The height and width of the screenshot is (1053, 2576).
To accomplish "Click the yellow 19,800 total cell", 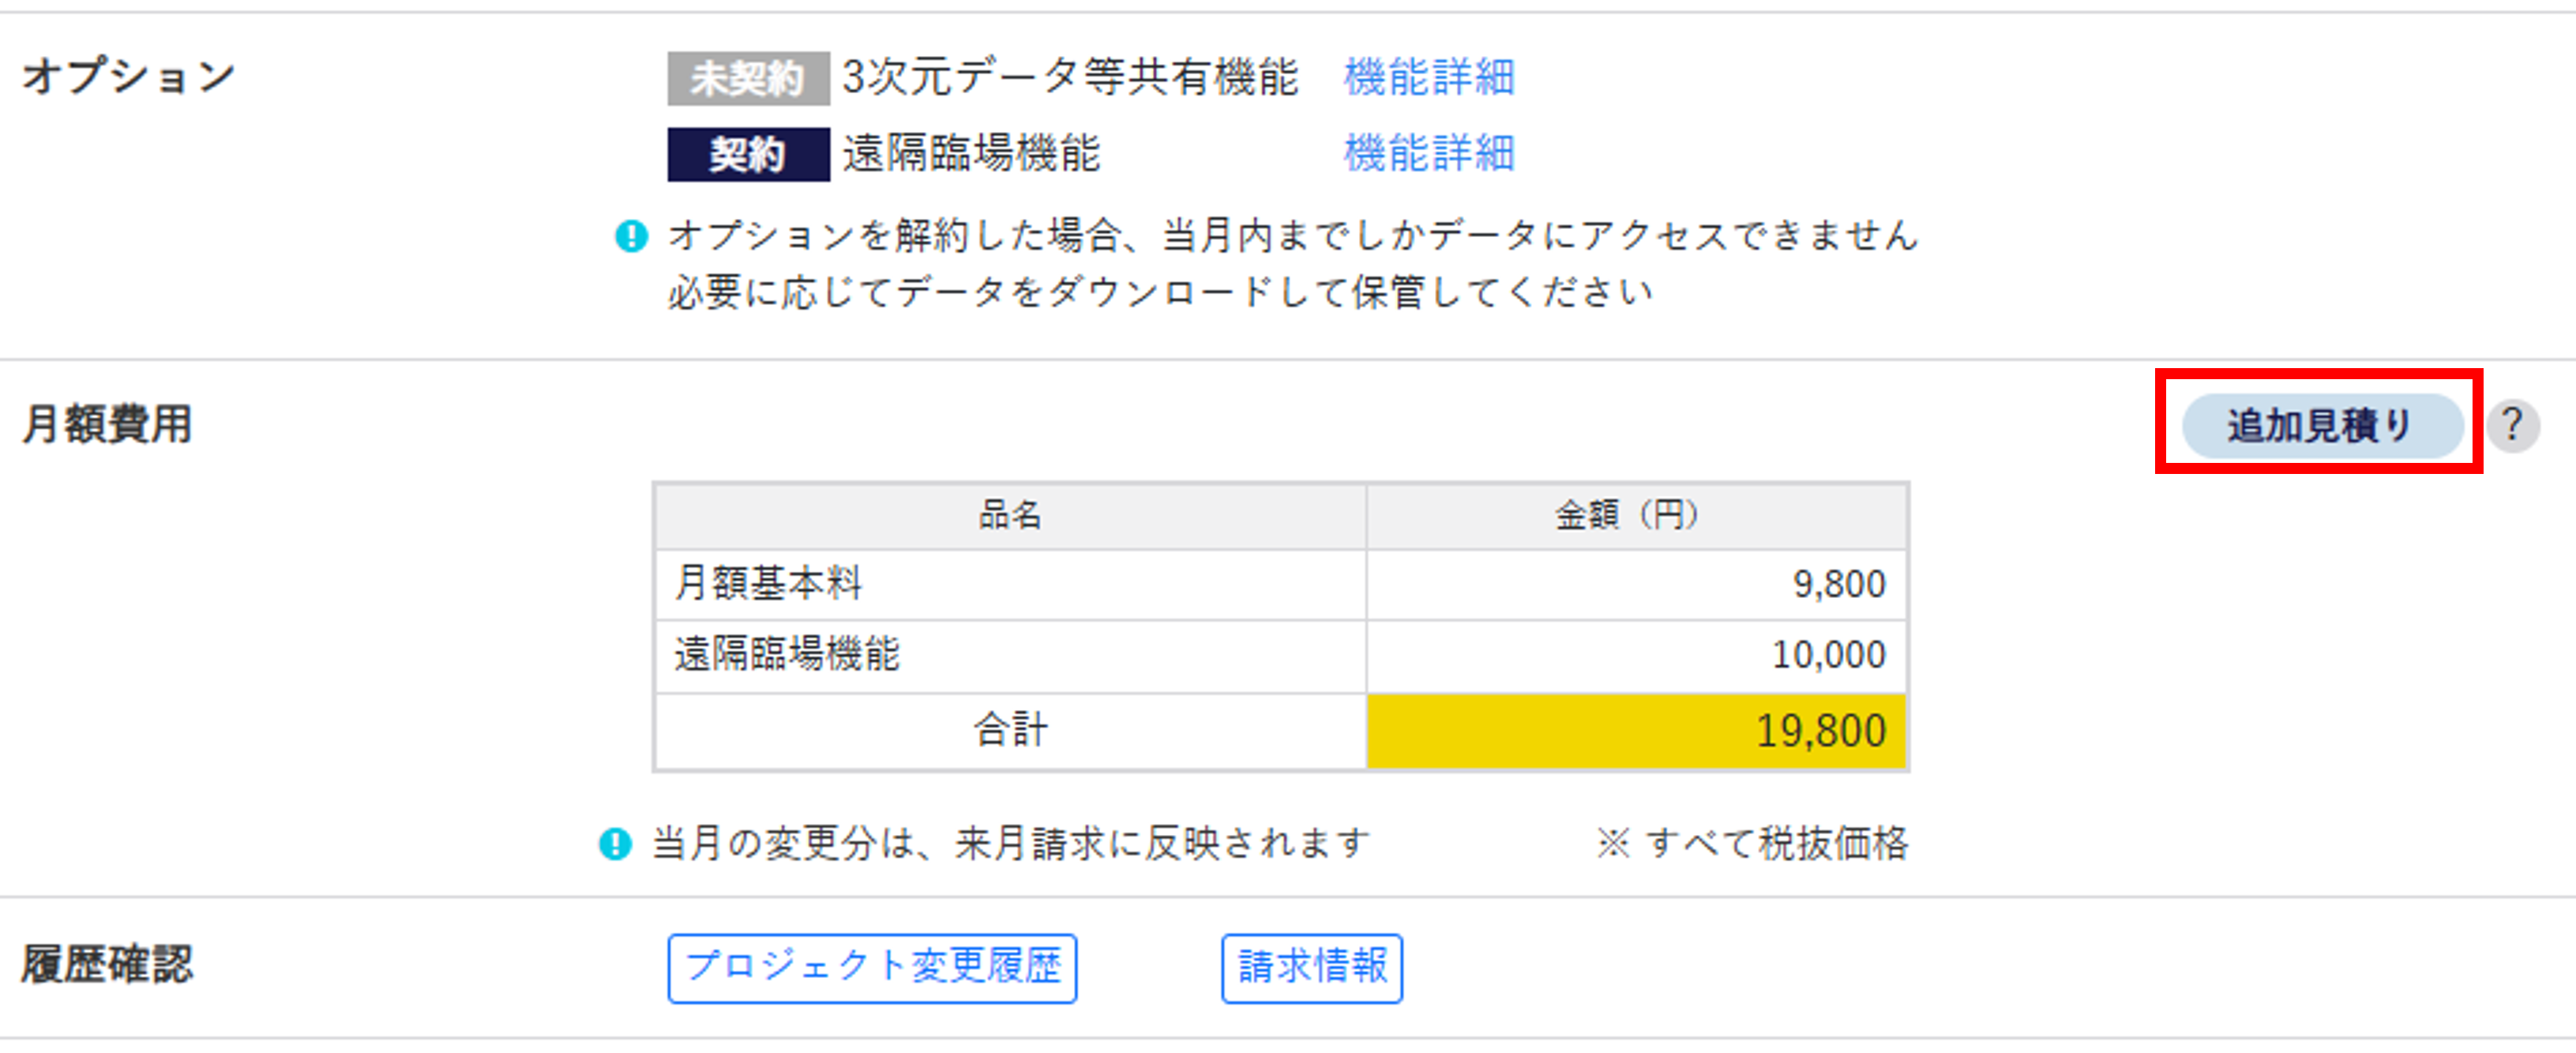I will coord(1636,731).
